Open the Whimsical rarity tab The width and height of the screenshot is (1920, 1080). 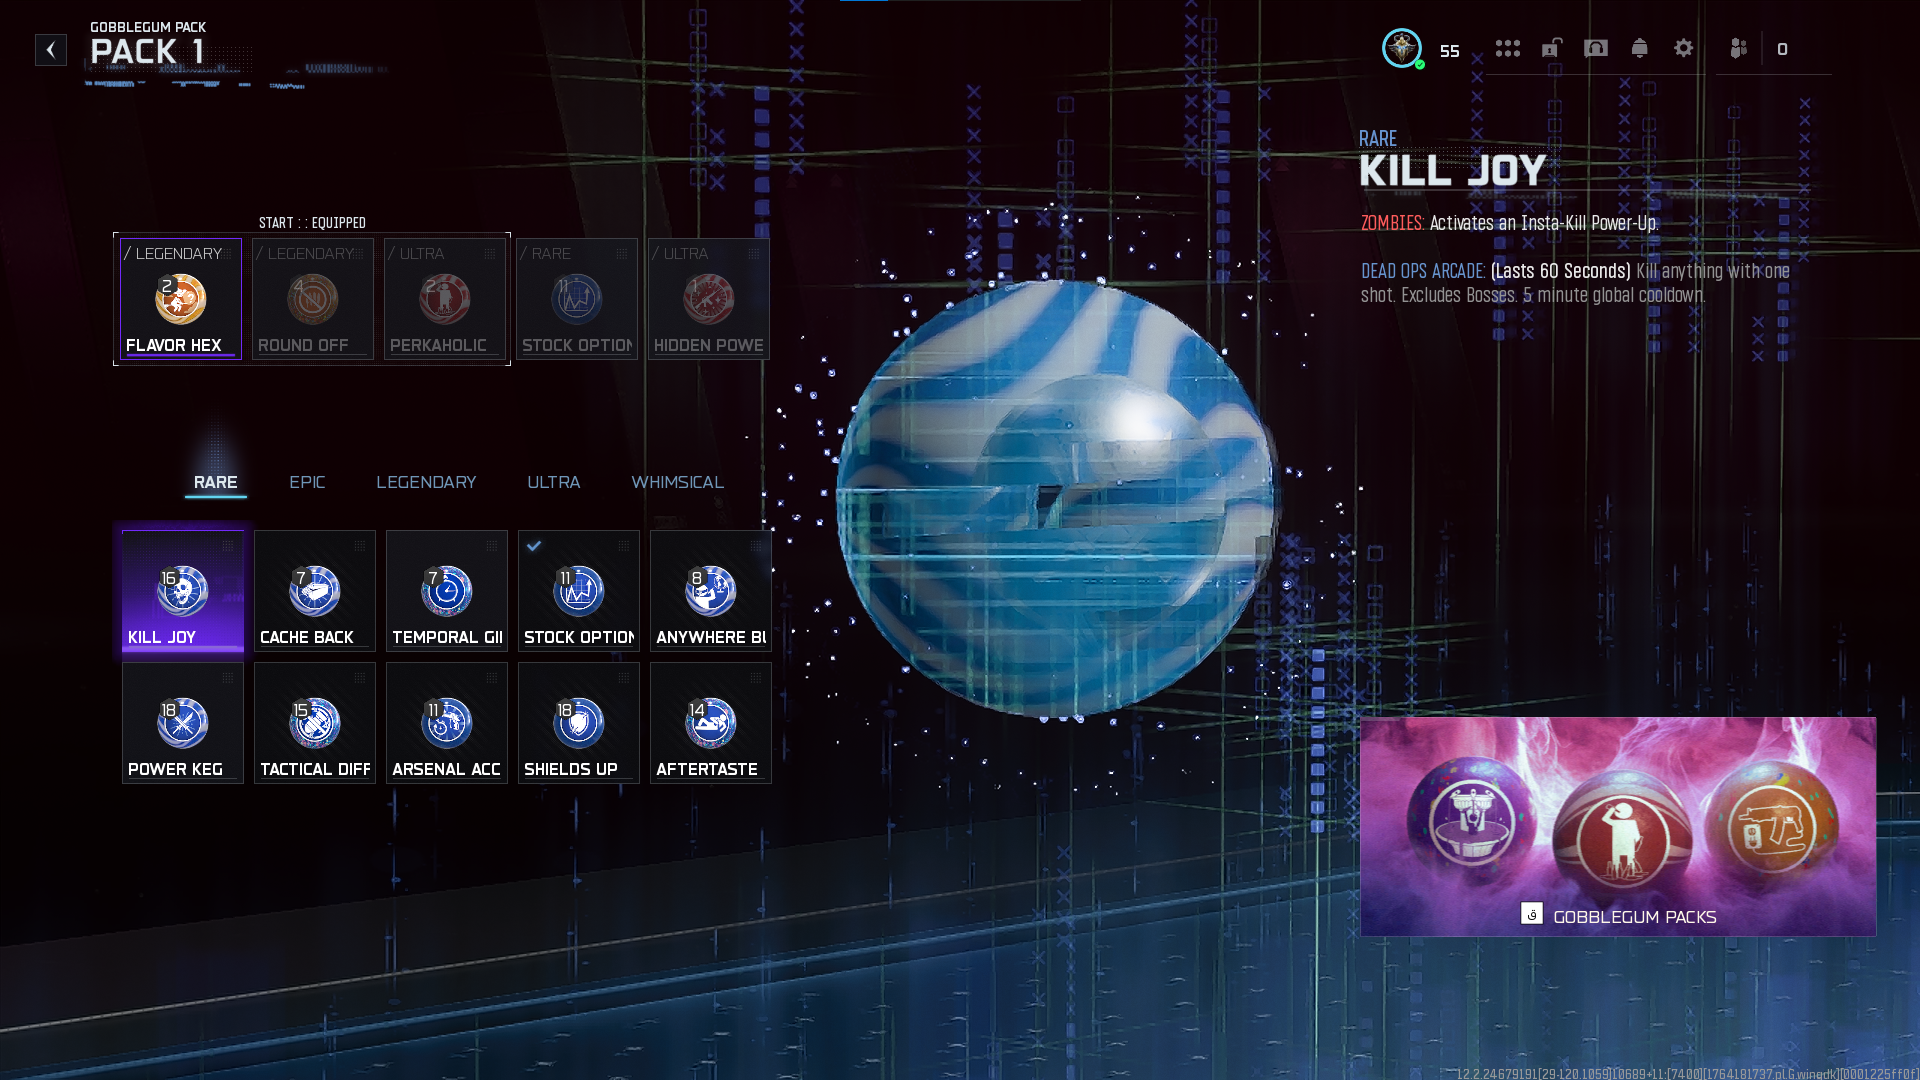pyautogui.click(x=677, y=482)
